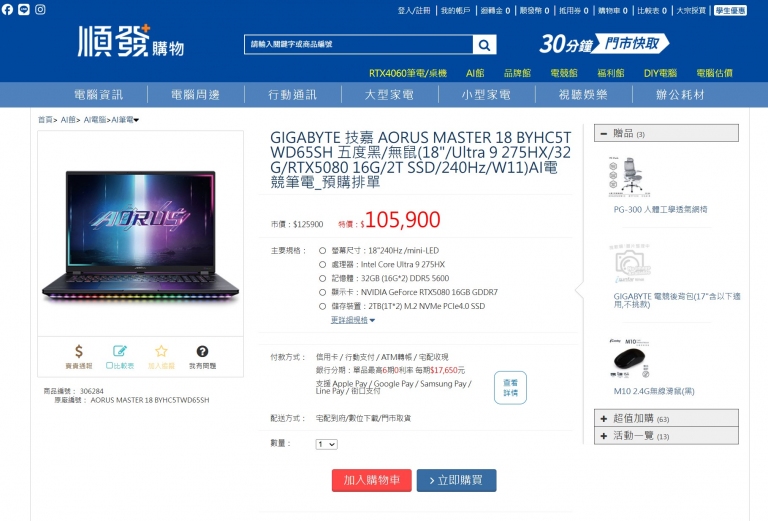This screenshot has width=768, height=521.
Task: Open the quantity dropdown
Action: click(x=326, y=444)
